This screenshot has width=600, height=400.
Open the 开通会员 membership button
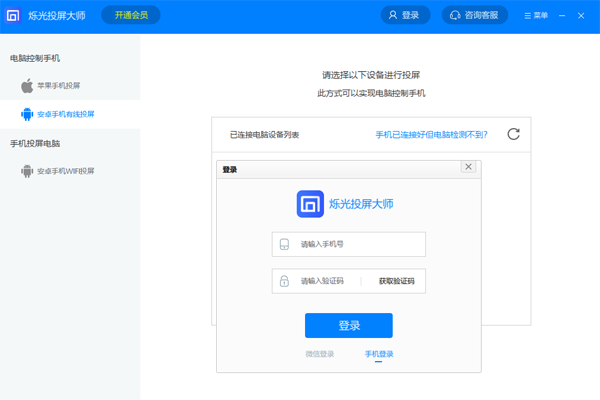tap(131, 15)
